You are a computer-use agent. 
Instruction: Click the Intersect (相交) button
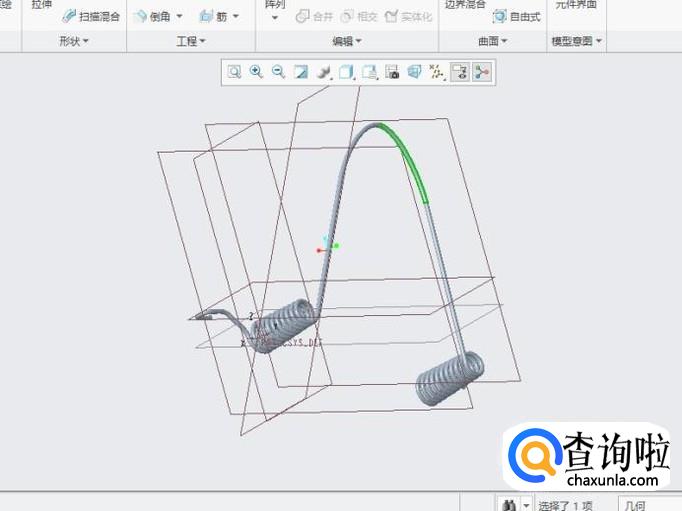pos(359,17)
